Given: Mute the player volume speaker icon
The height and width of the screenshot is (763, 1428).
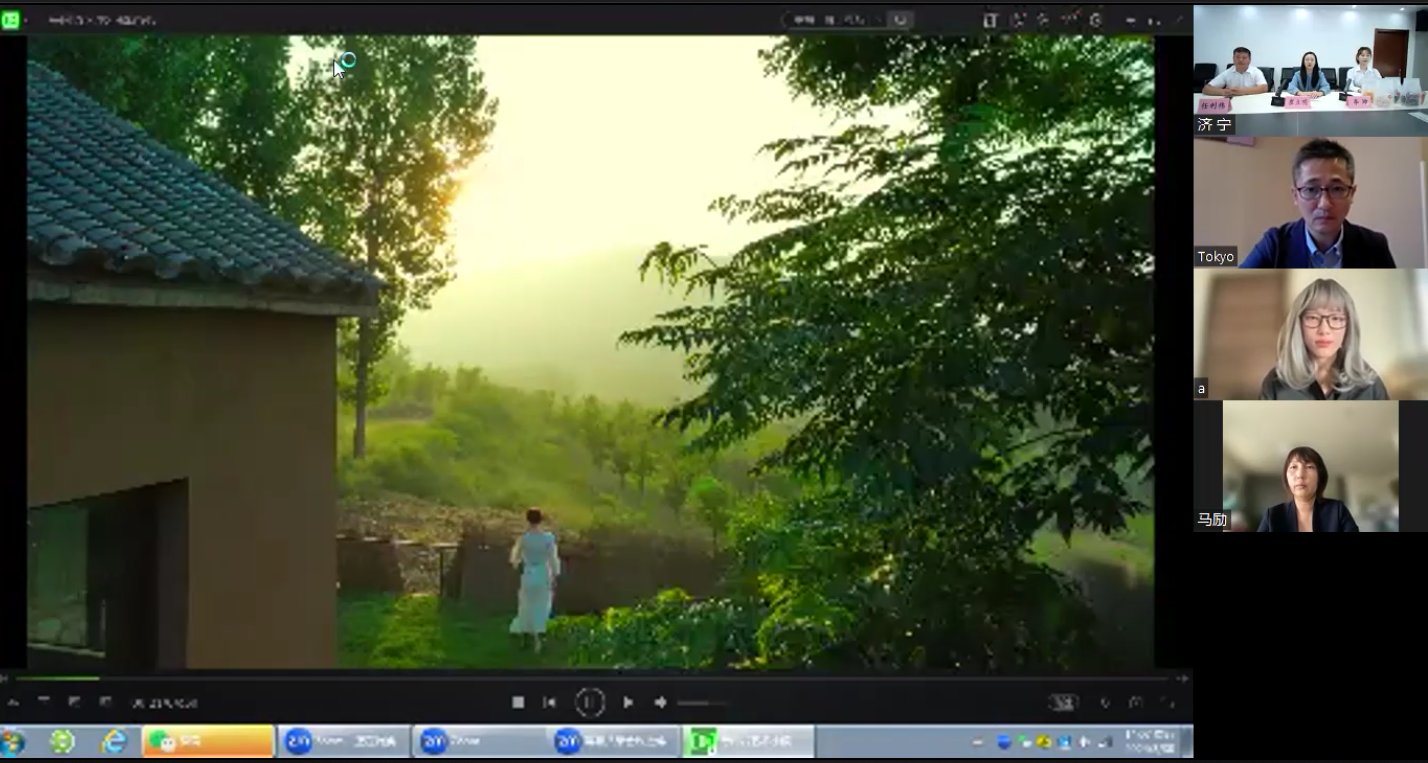Looking at the screenshot, I should pyautogui.click(x=660, y=702).
